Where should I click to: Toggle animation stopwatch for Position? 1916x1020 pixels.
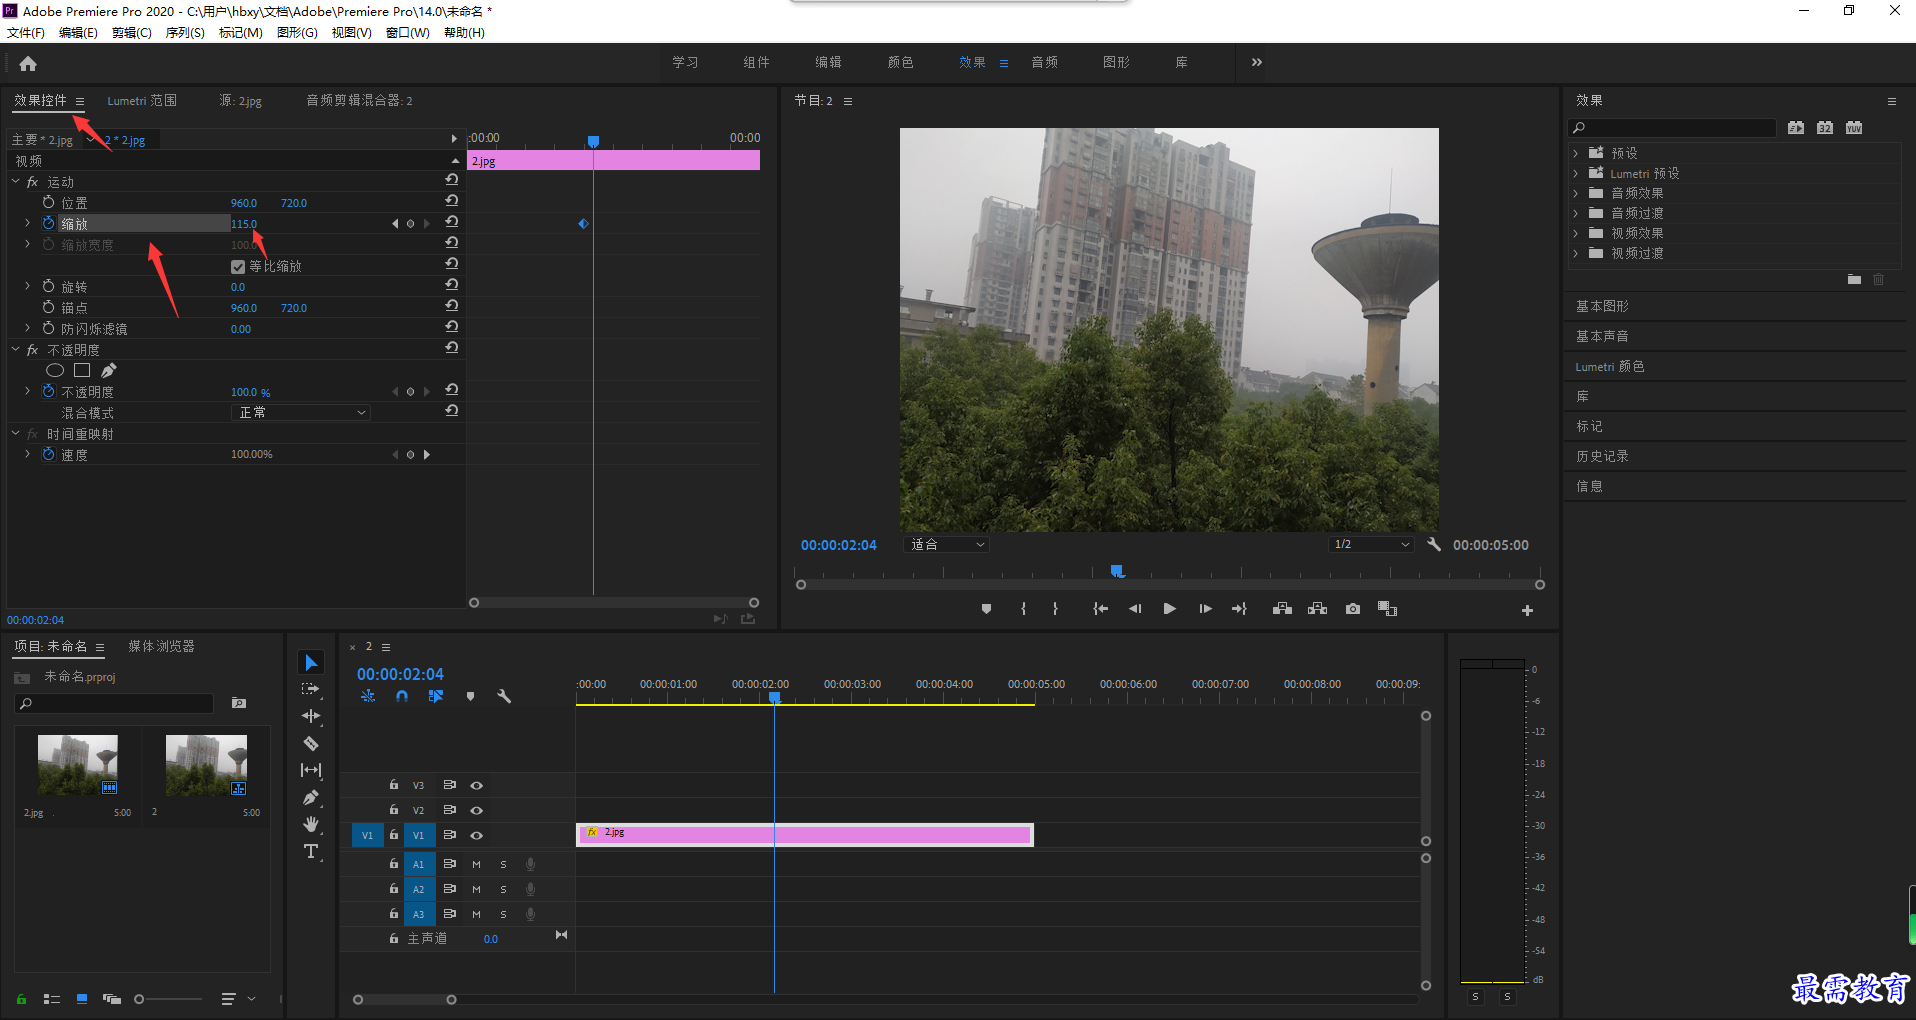pyautogui.click(x=48, y=202)
